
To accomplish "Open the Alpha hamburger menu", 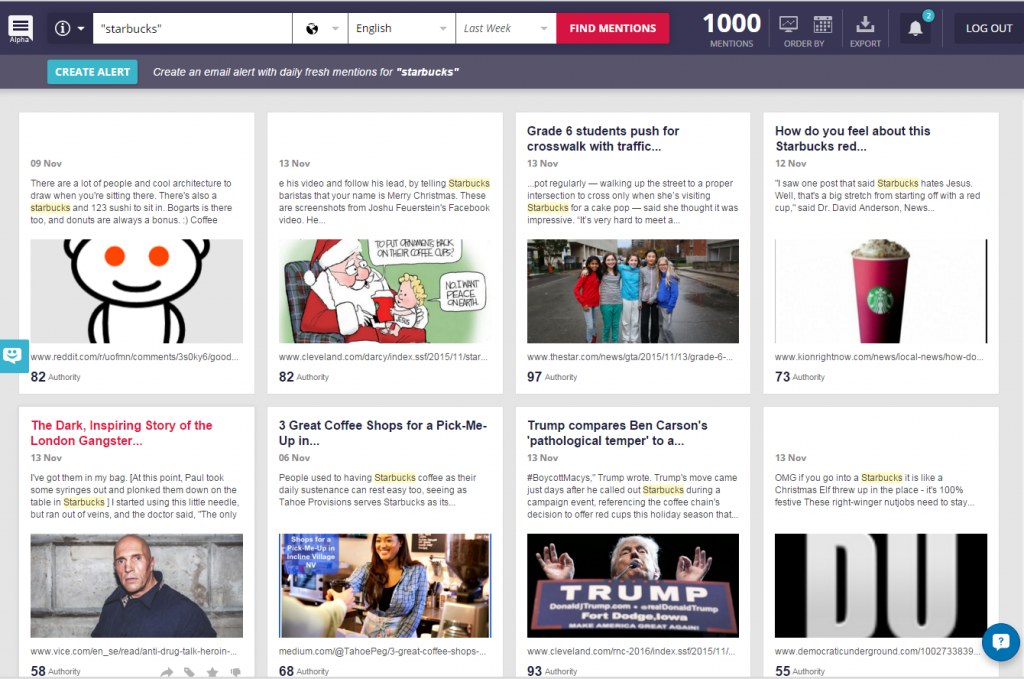I will coord(20,29).
